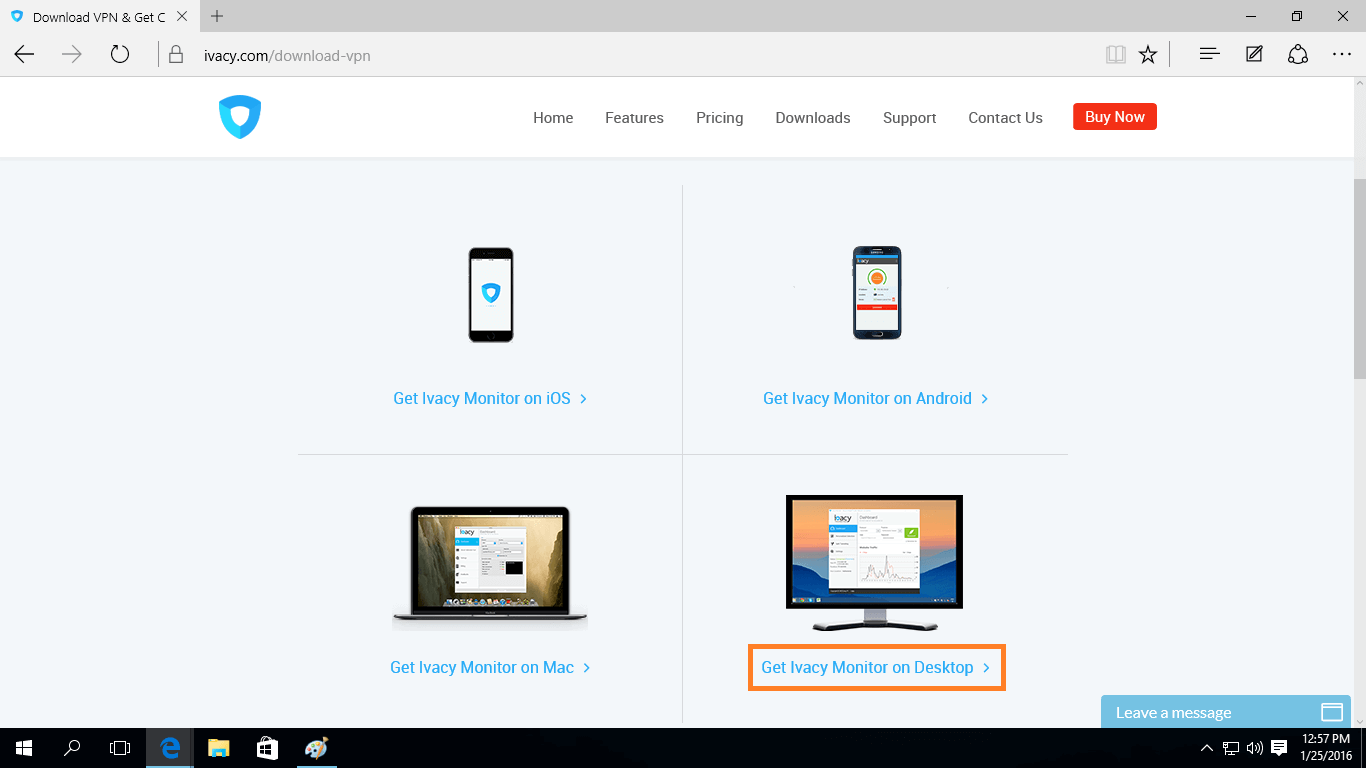Click the taskbar clock and date
The width and height of the screenshot is (1366, 768).
(1326, 748)
